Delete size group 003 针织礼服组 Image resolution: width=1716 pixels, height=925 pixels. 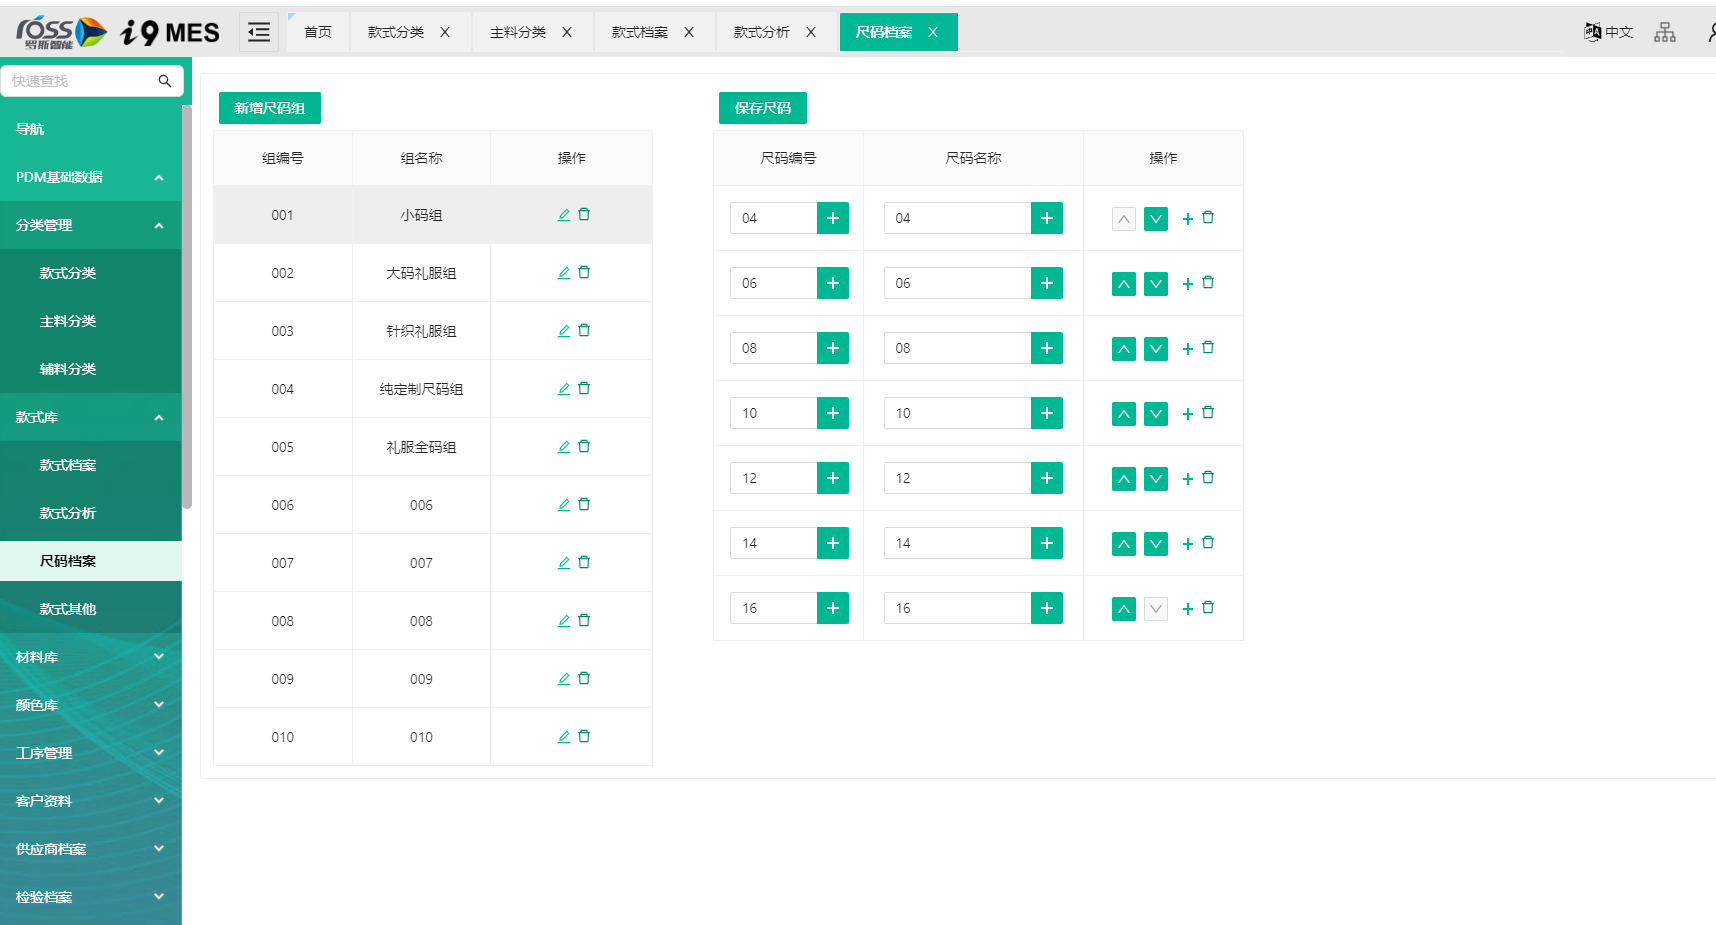point(584,331)
